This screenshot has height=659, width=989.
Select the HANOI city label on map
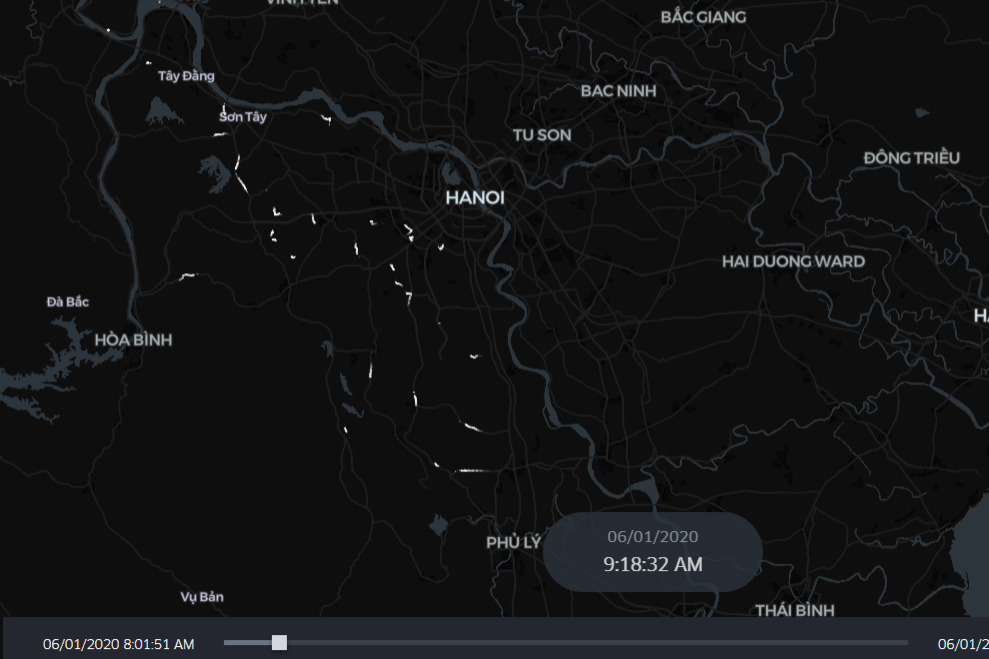[475, 198]
